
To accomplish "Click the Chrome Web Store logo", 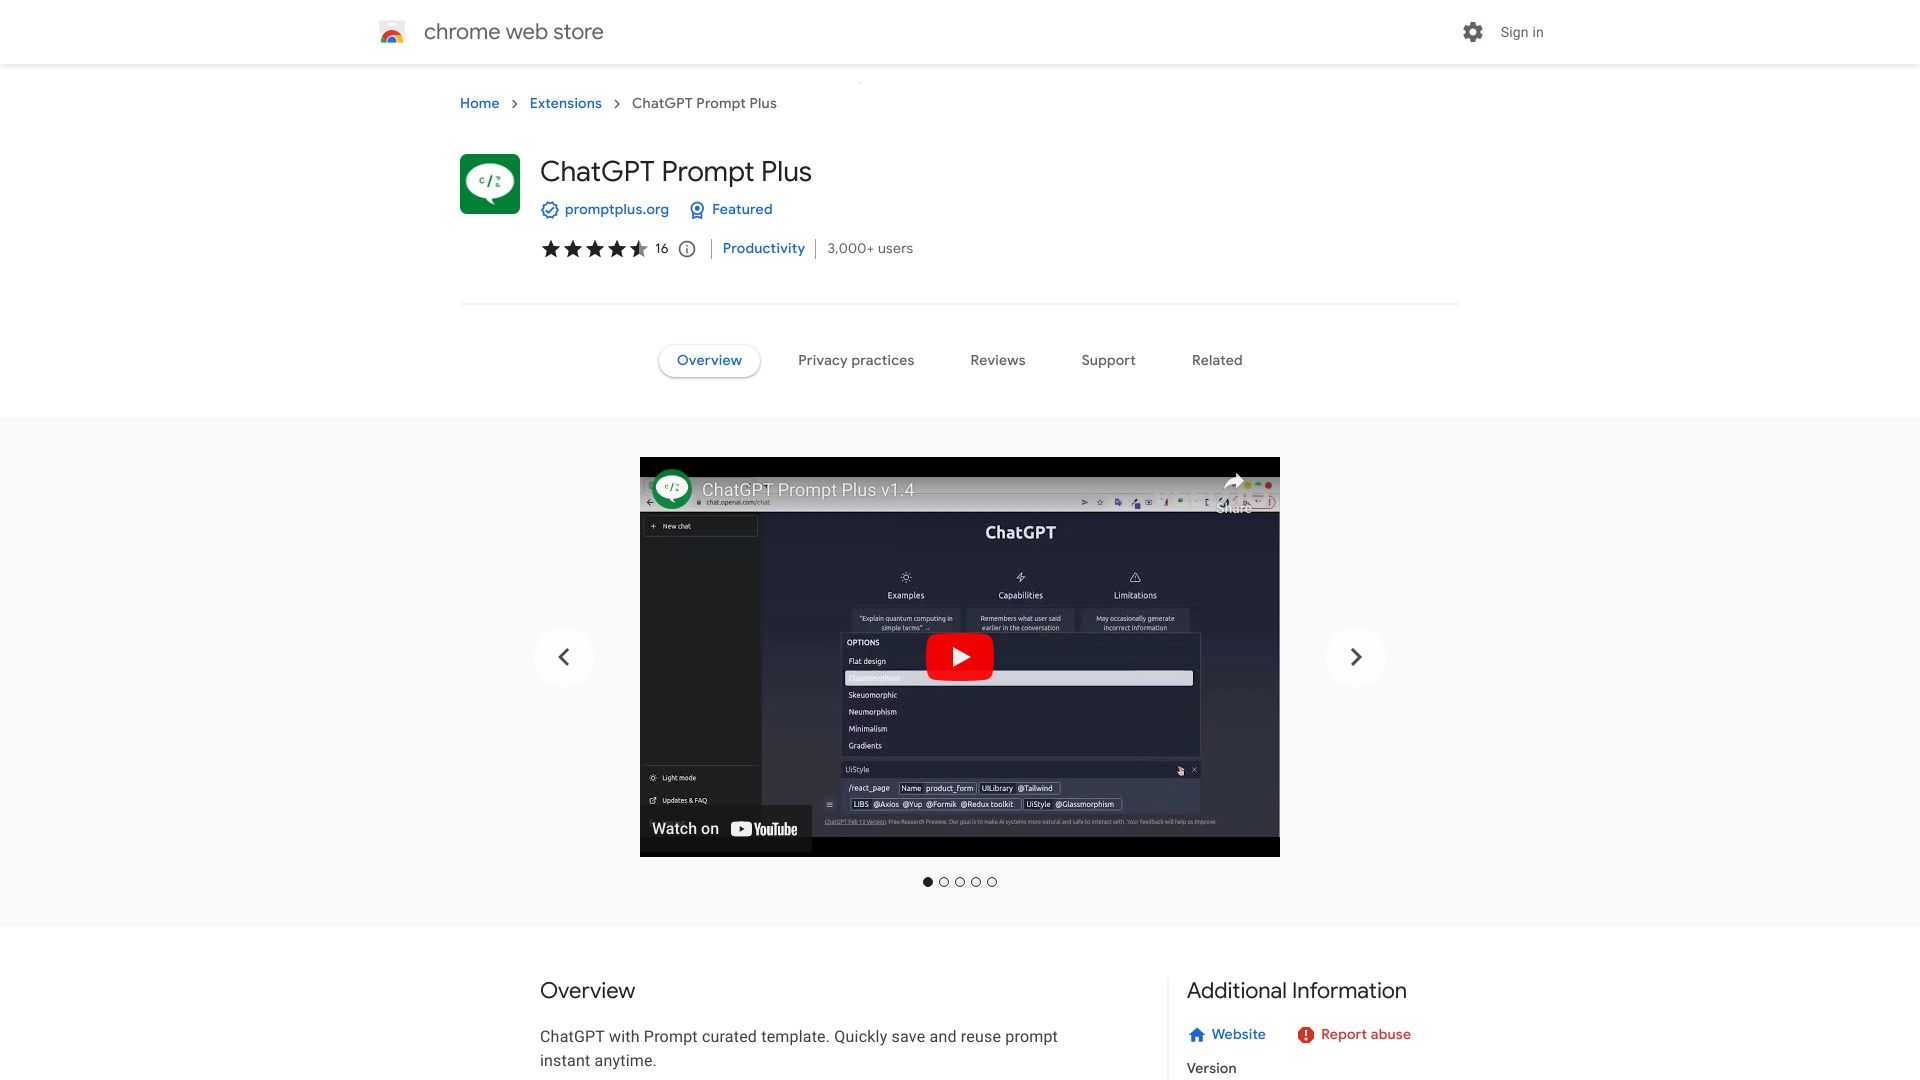I will pos(392,32).
